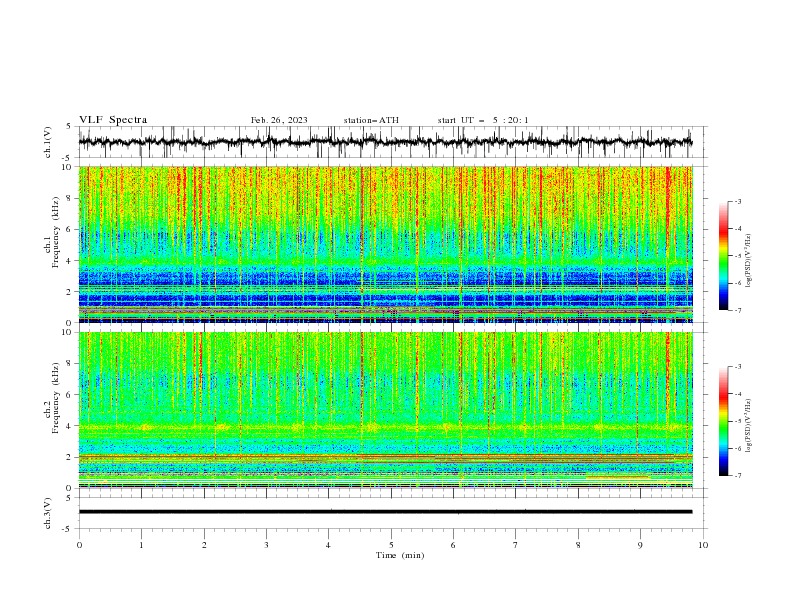Click the ch.1 waveform trace at the top
This screenshot has height=612, width=792.
point(385,142)
